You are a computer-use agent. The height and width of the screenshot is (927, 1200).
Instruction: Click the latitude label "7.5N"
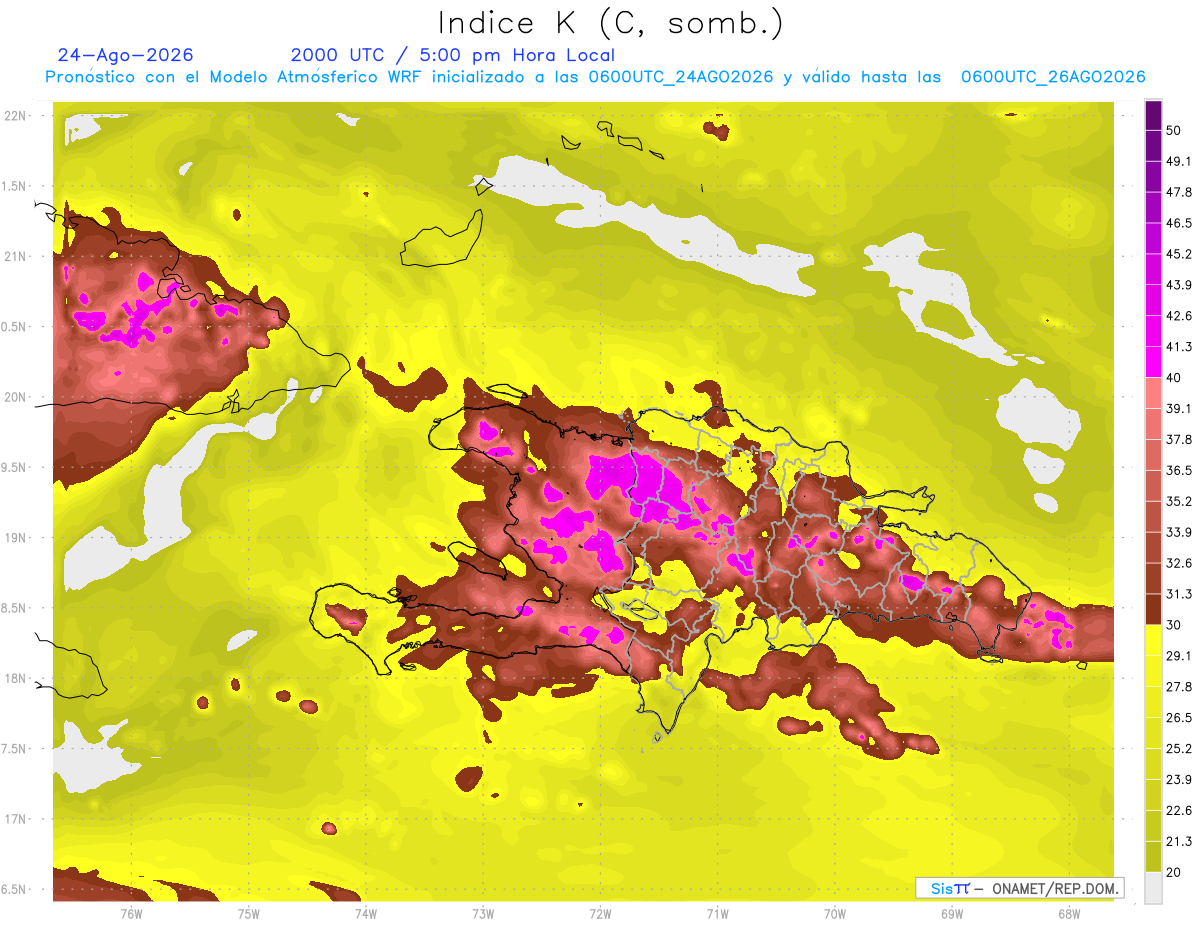(x=15, y=749)
